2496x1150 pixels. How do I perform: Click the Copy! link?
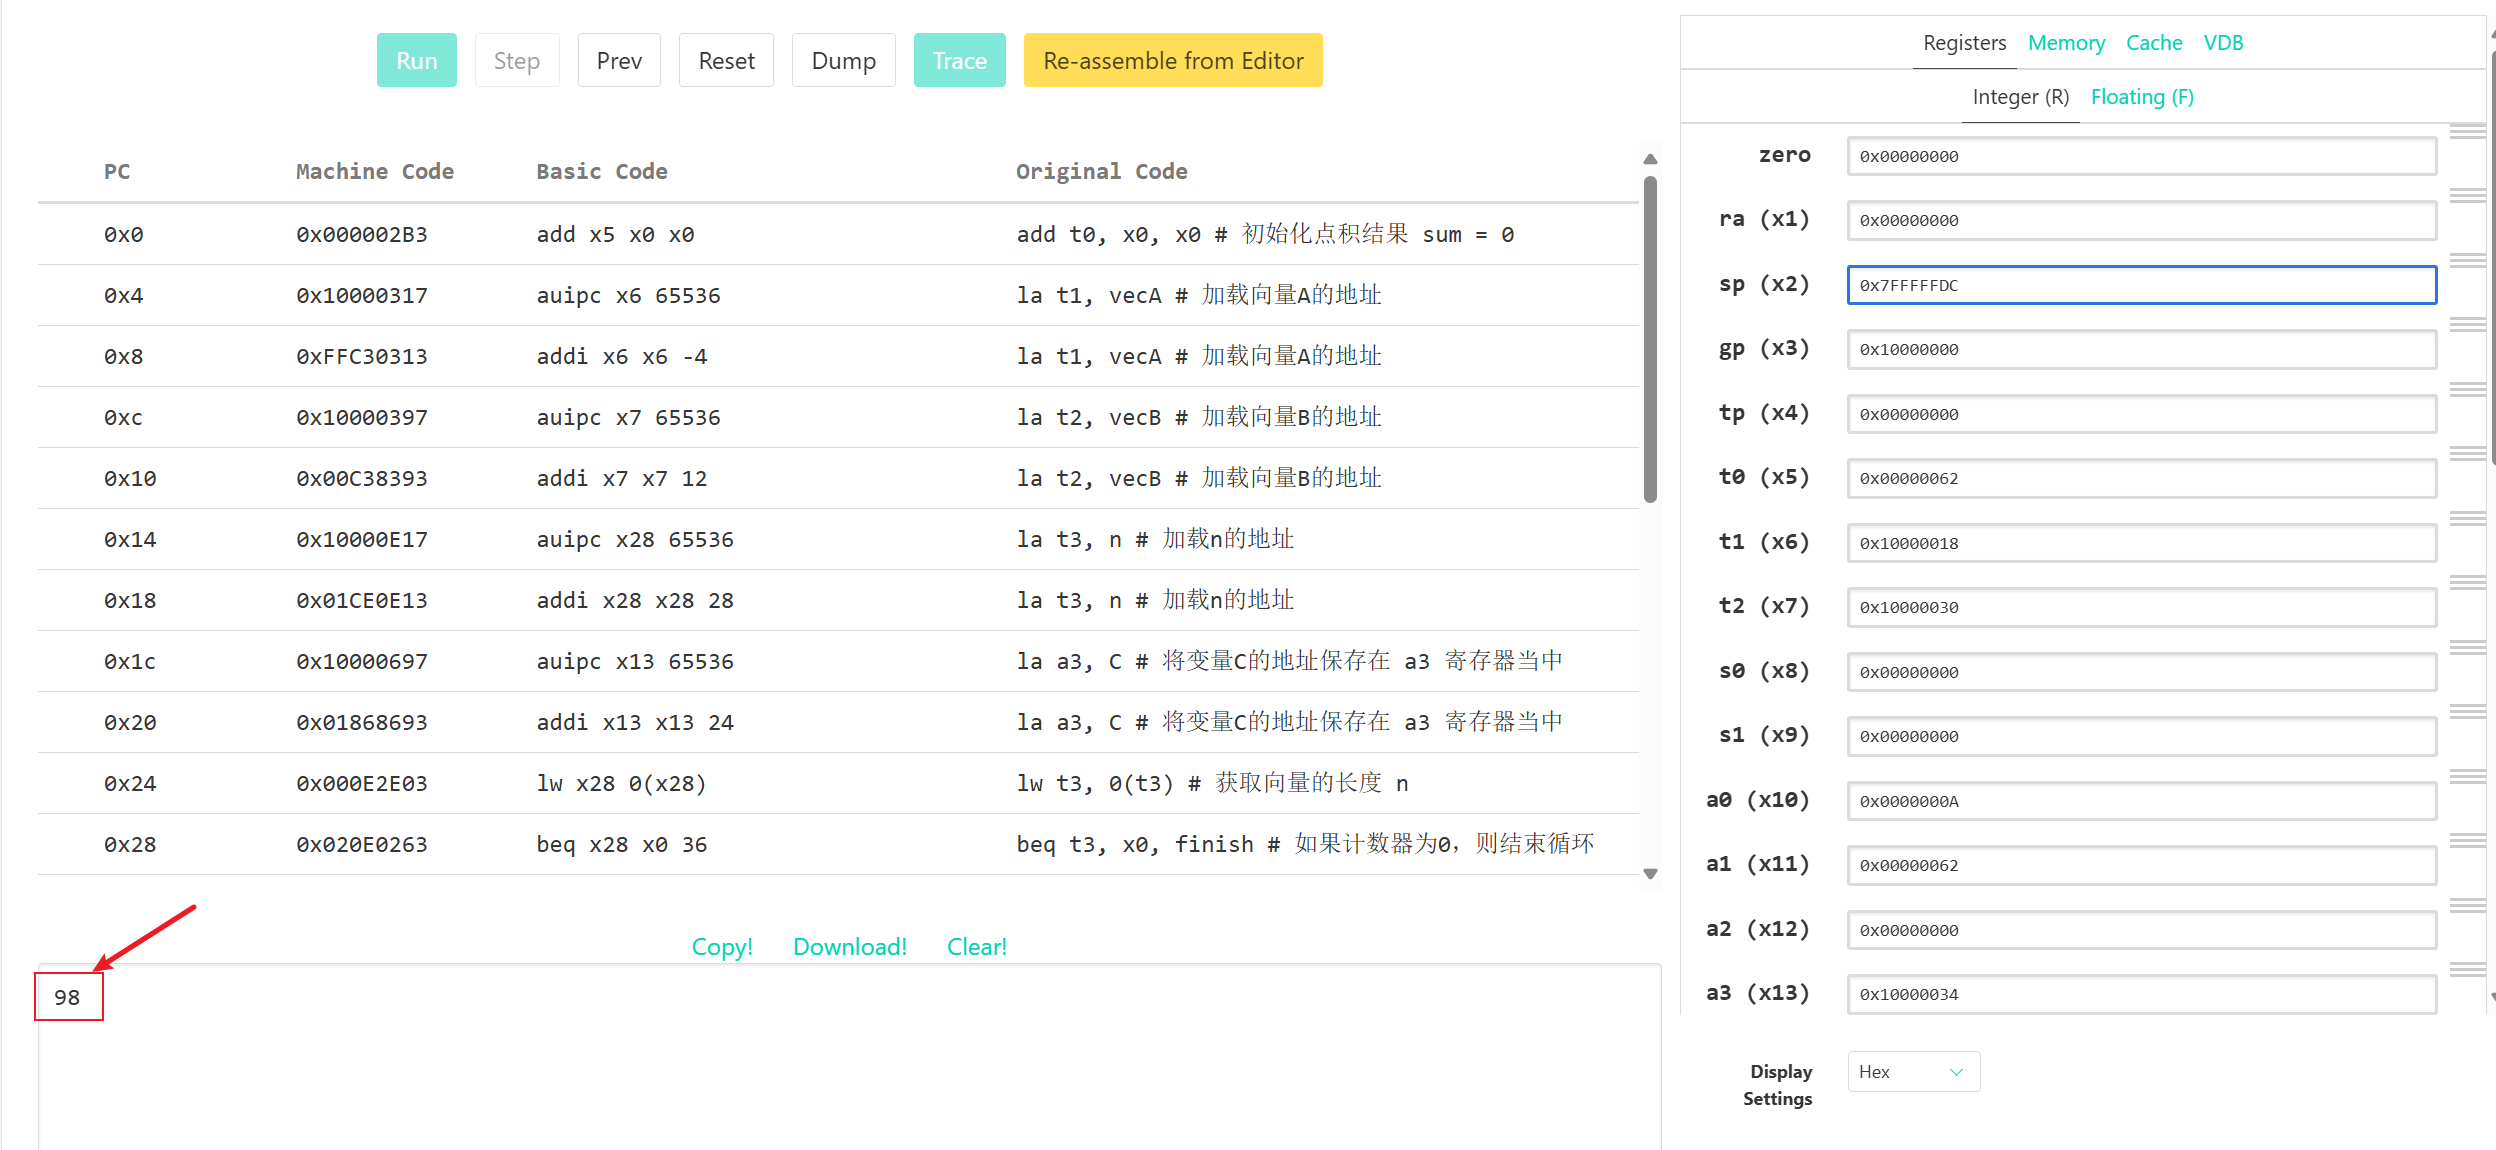[x=722, y=947]
